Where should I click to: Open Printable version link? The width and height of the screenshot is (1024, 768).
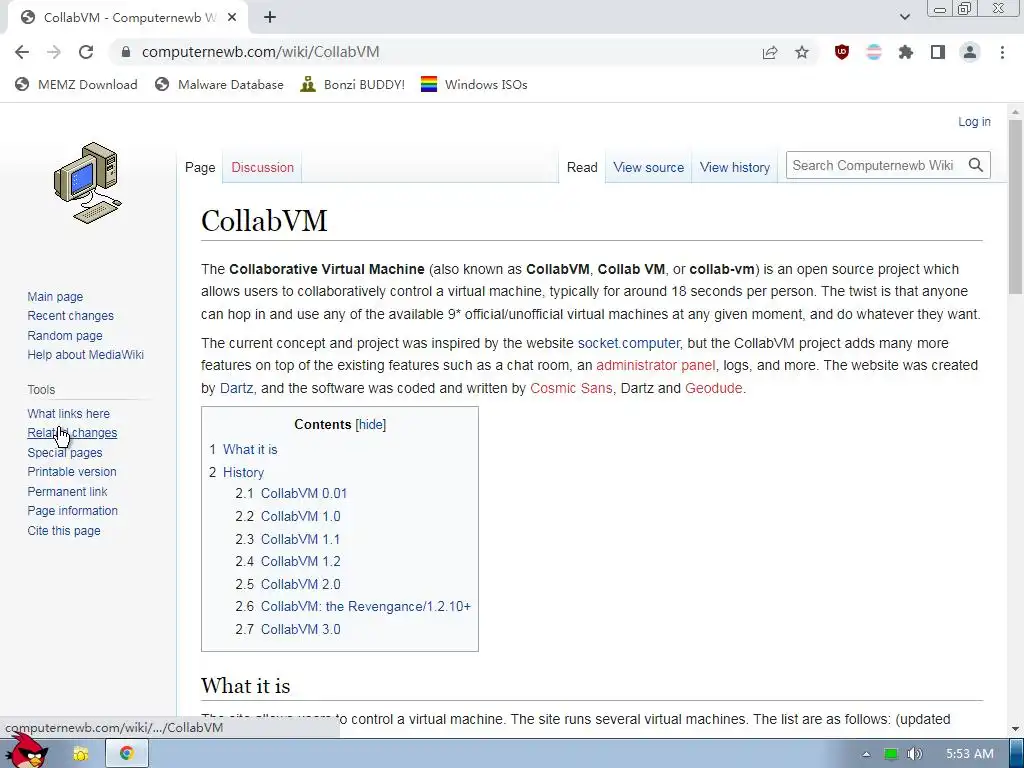[x=72, y=472]
